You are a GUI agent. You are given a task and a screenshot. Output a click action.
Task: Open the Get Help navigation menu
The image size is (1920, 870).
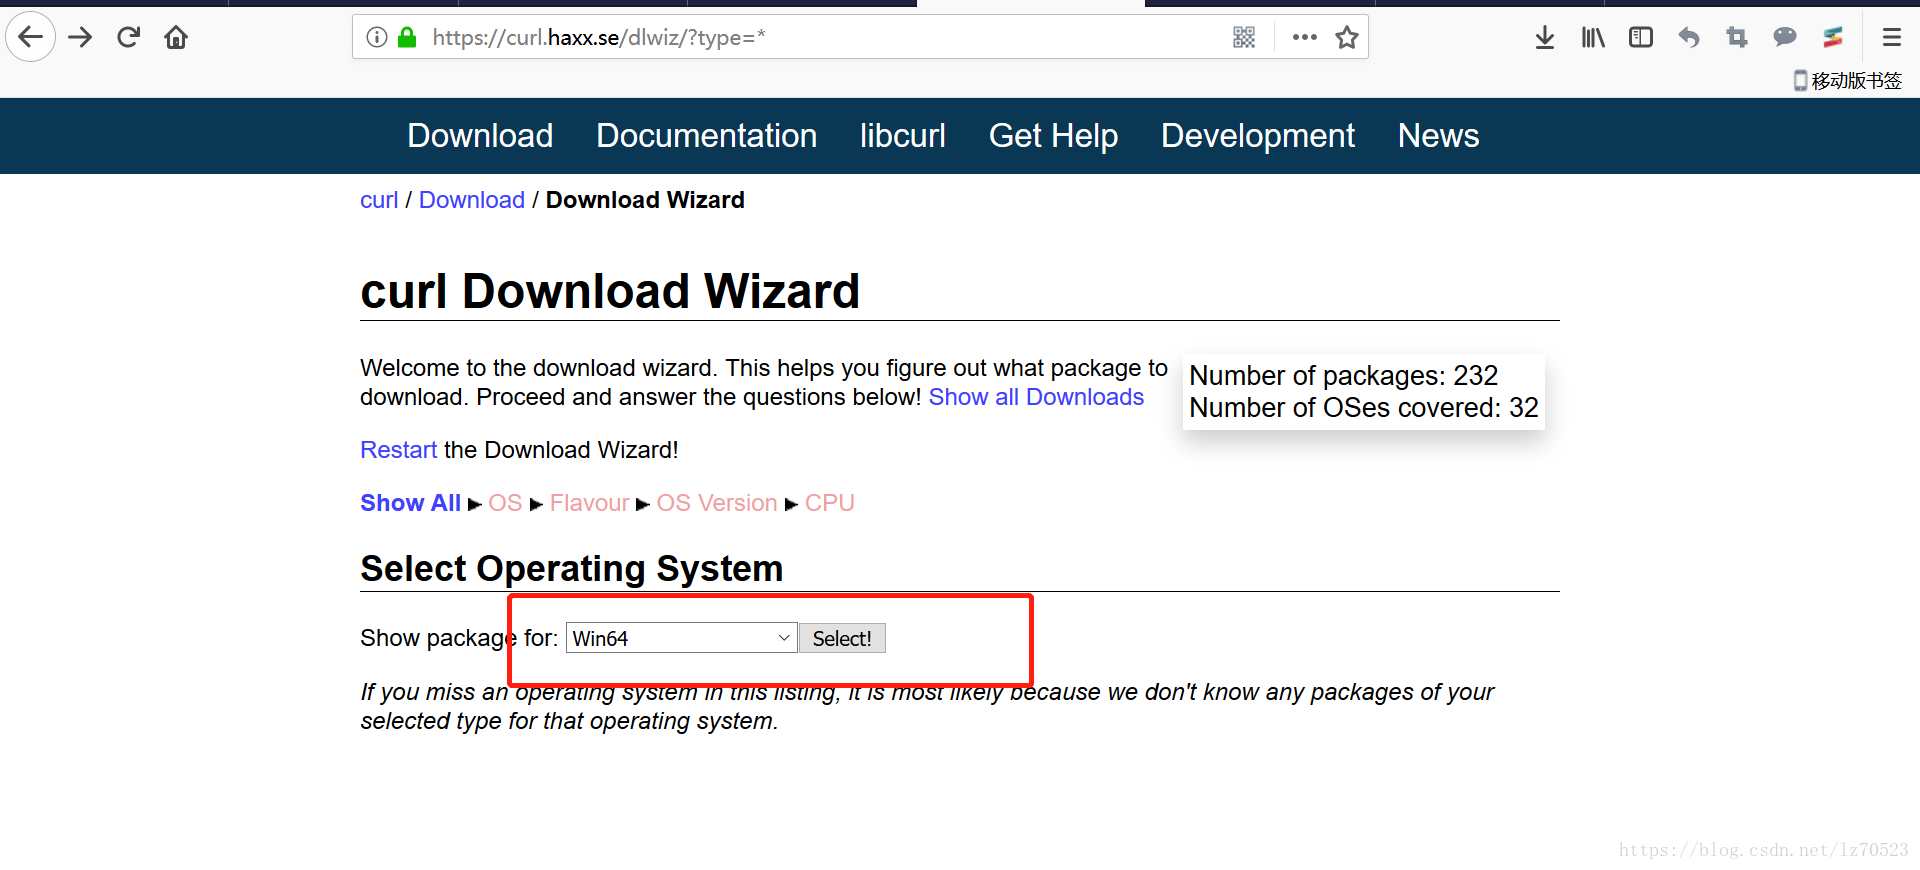[x=1054, y=136]
